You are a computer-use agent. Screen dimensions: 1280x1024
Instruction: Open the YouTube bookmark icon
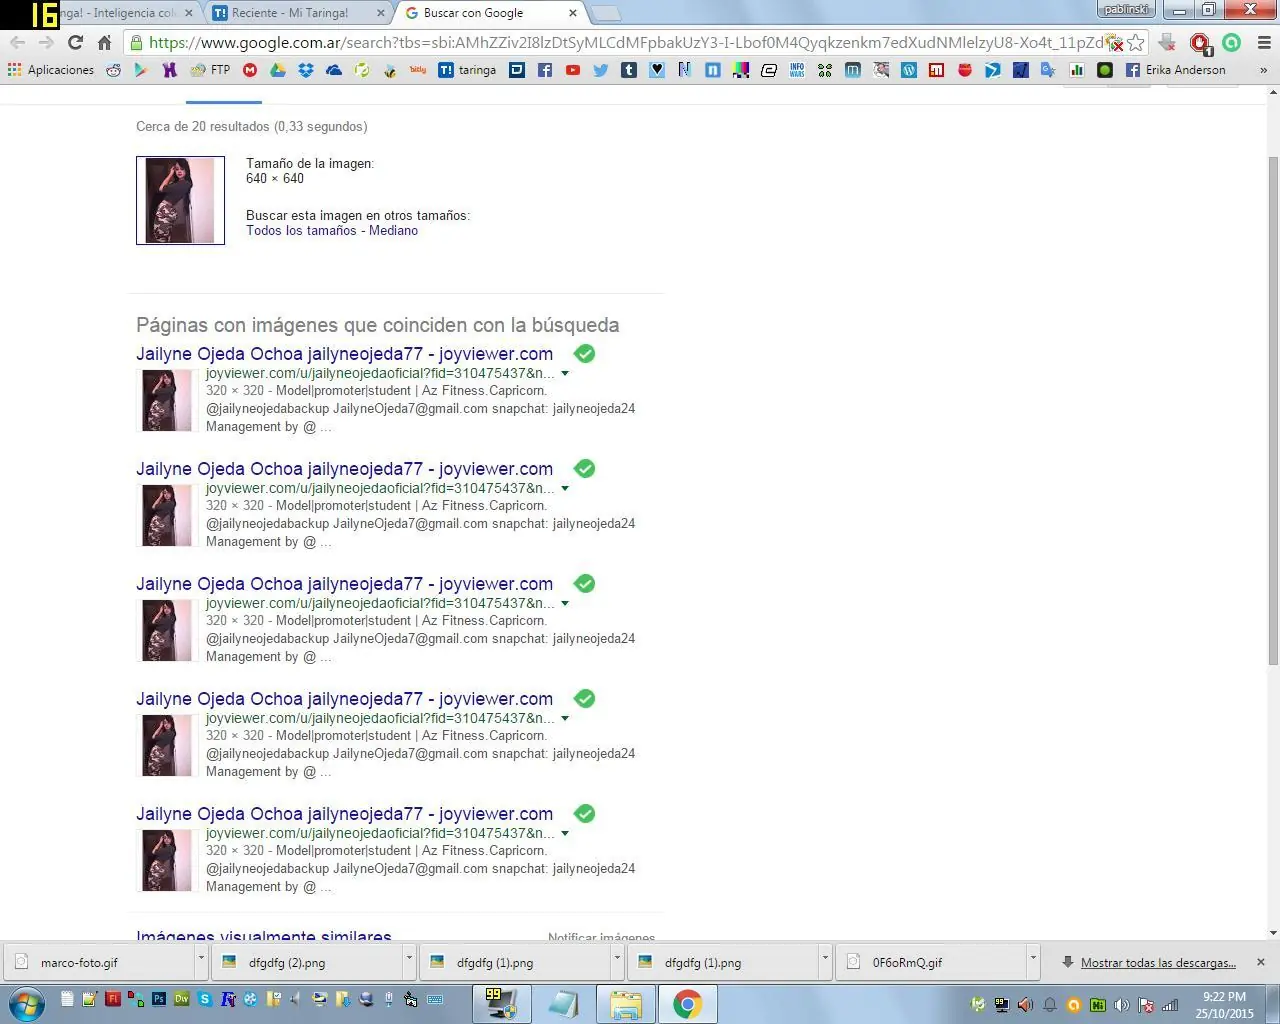point(573,70)
